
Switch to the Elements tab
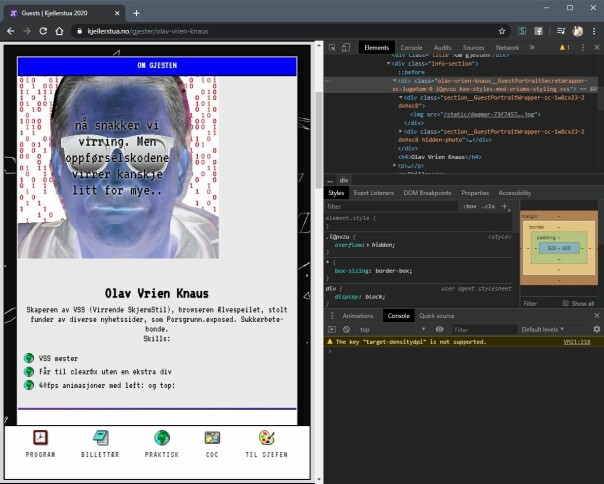pos(376,48)
